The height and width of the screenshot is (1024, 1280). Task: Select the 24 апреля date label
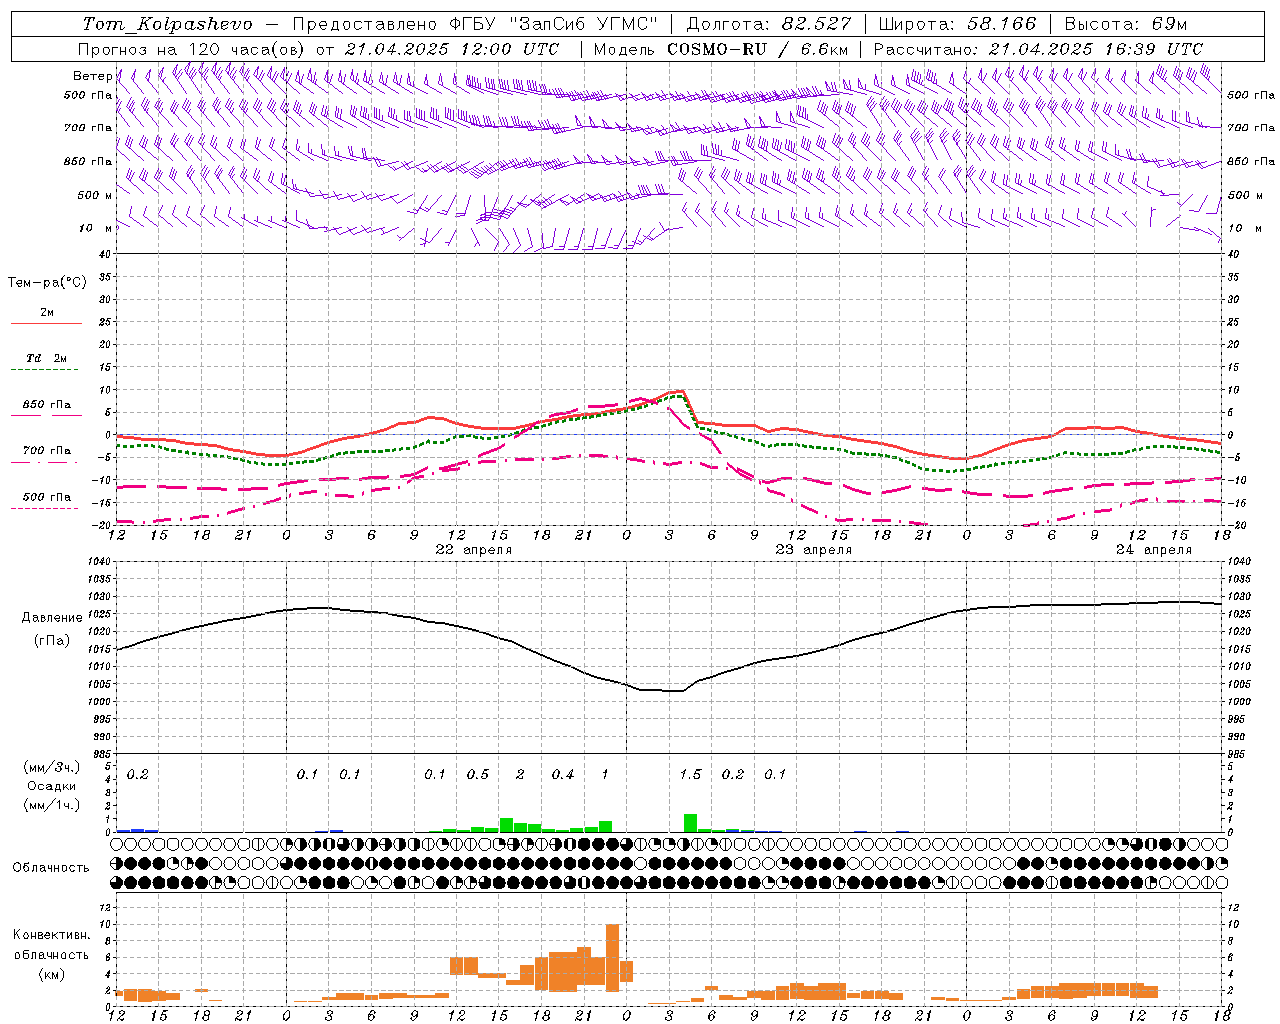pyautogui.click(x=1154, y=550)
